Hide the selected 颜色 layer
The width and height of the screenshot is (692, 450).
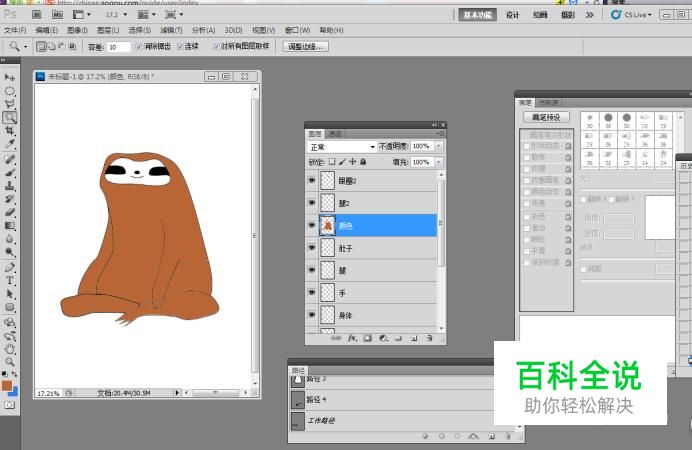312,225
